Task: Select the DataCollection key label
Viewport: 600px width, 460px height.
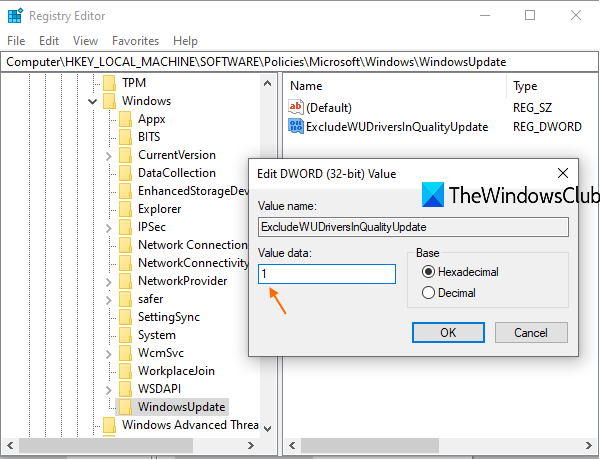Action: tap(177, 173)
